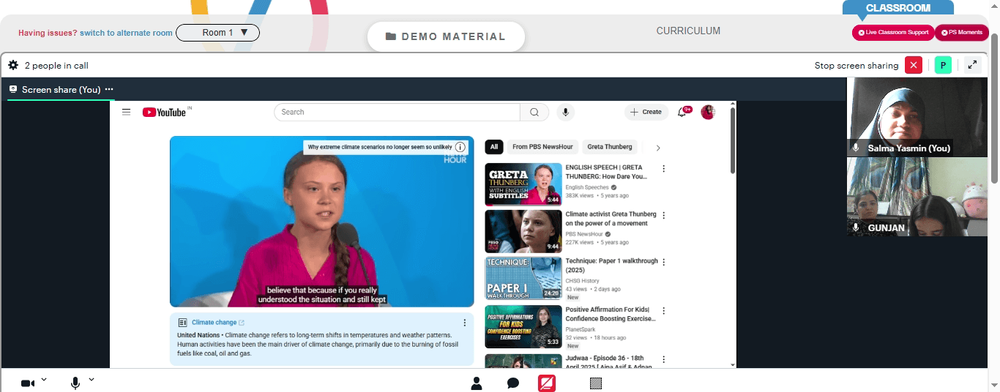Image resolution: width=1000 pixels, height=392 pixels.
Task: Open more options for ENGLISH SPEECH video
Action: coord(663,169)
